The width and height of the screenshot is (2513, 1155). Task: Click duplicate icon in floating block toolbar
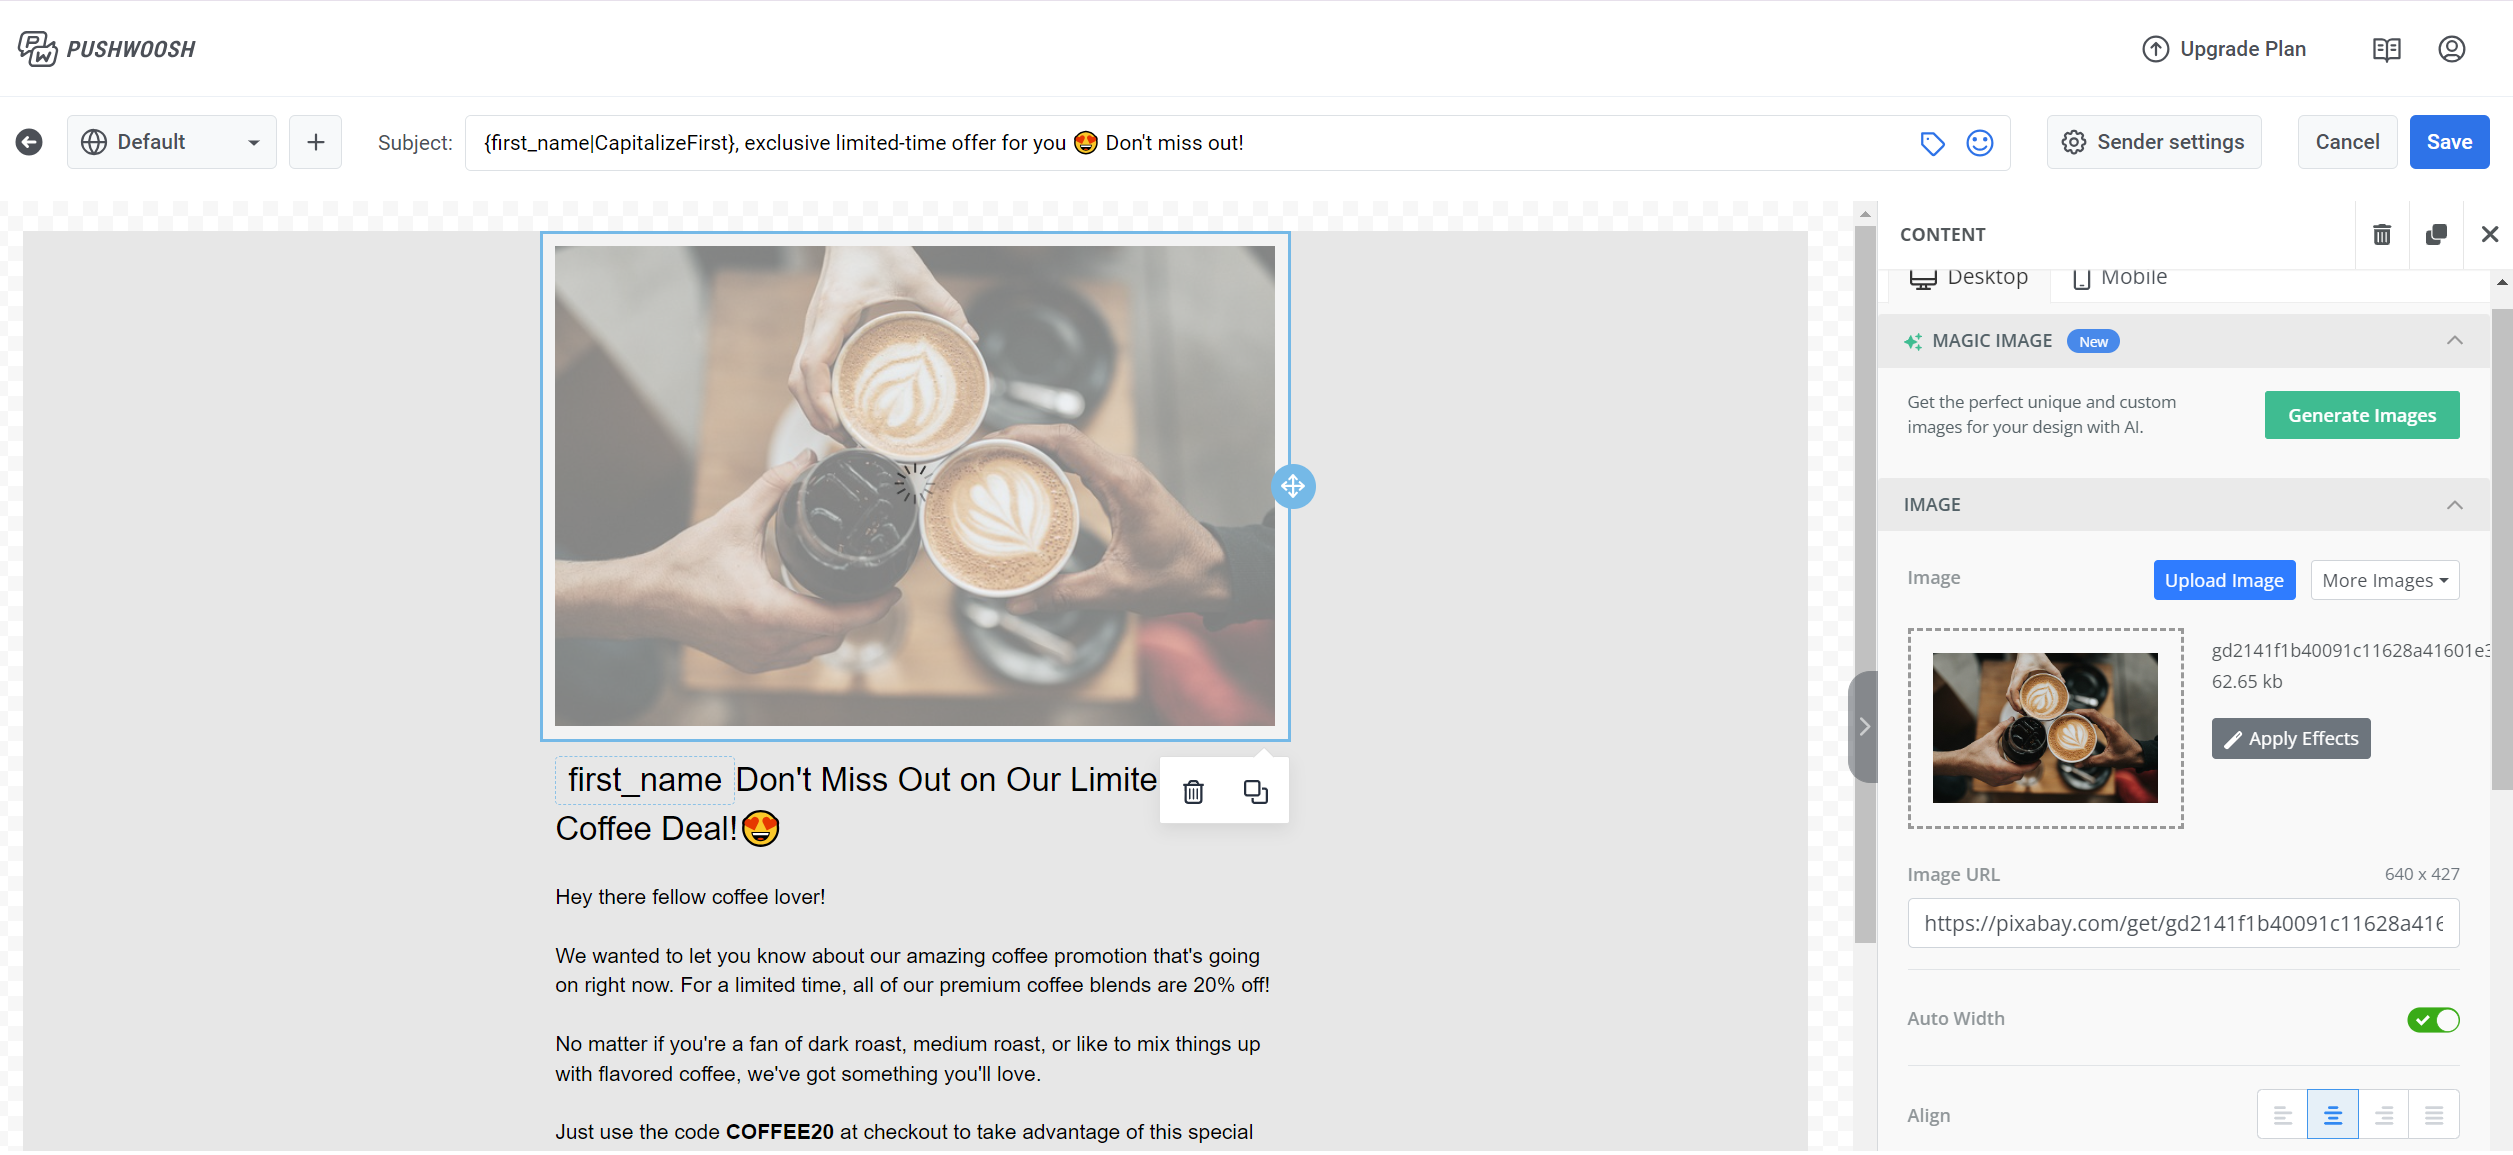(x=1255, y=792)
